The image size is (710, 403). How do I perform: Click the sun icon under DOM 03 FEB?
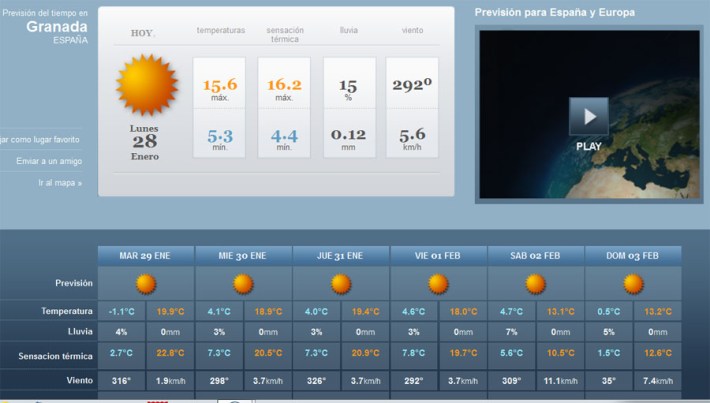pos(633,284)
